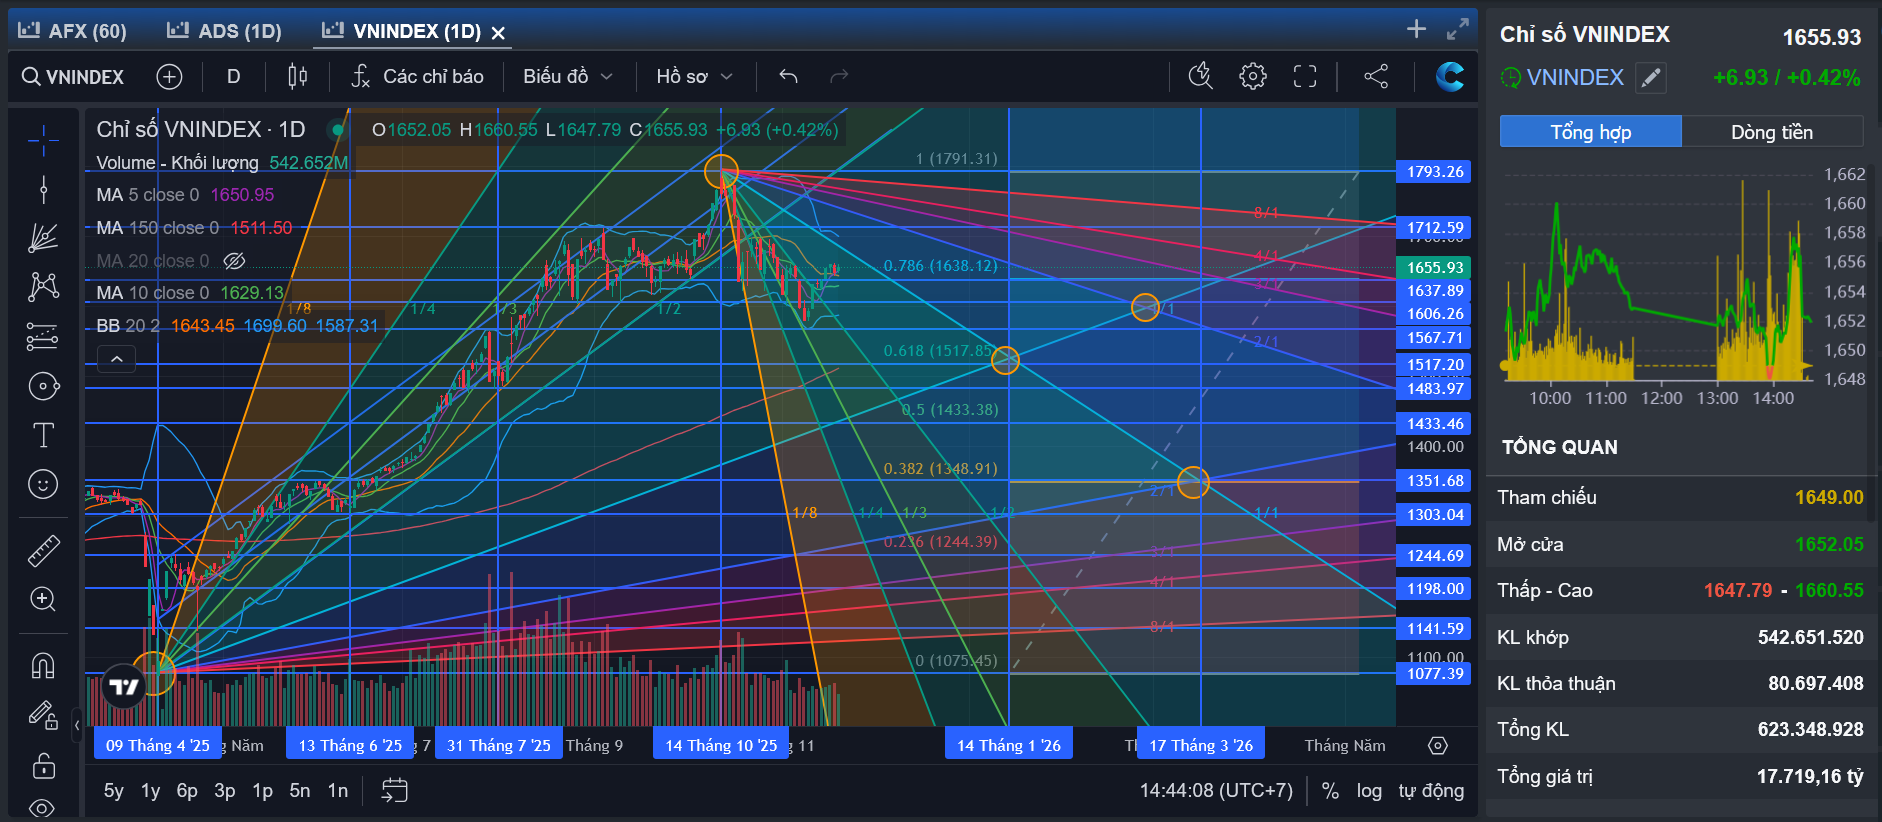Image resolution: width=1882 pixels, height=822 pixels.
Task: Click the green market status dot
Action: click(x=338, y=130)
